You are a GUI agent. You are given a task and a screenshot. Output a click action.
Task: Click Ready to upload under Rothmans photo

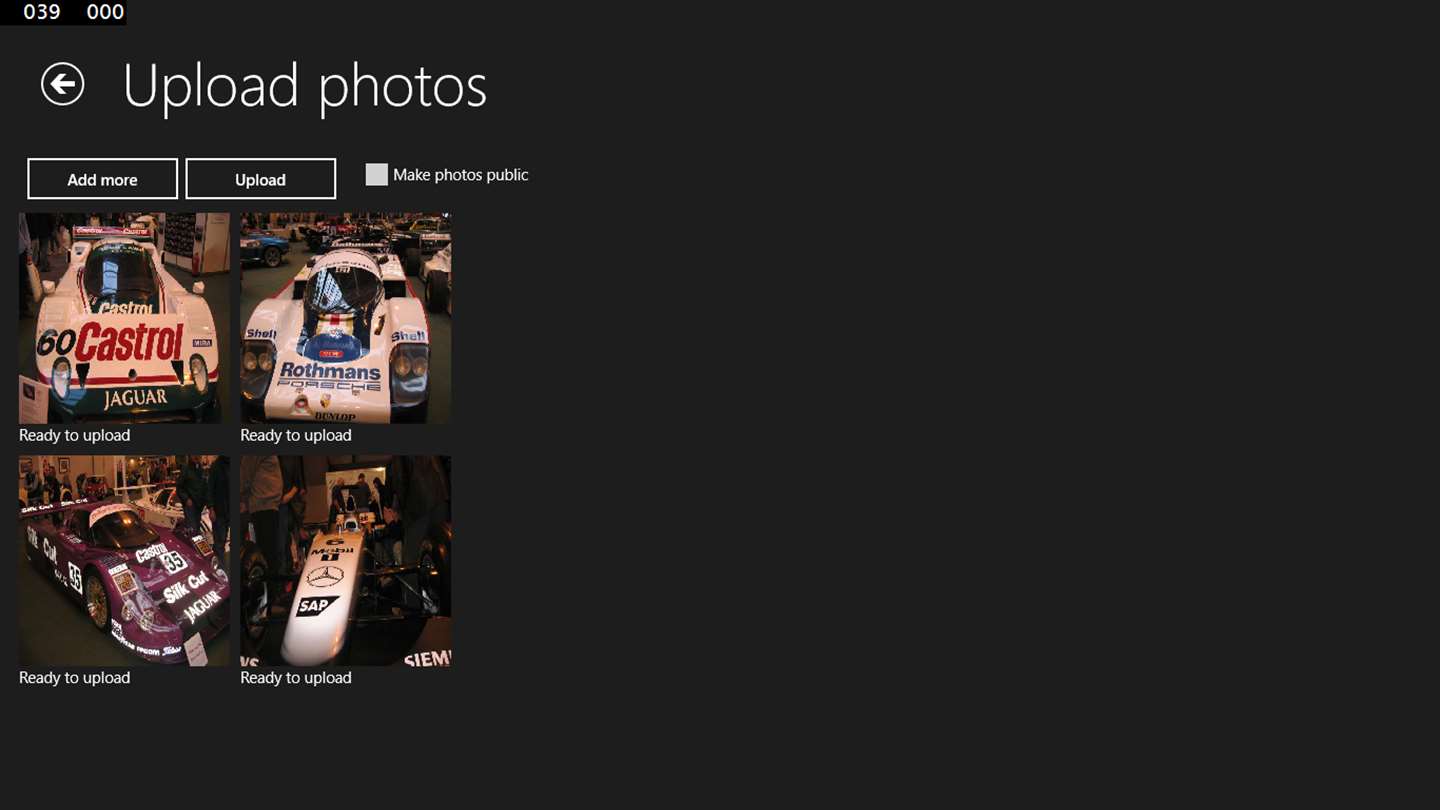(295, 435)
